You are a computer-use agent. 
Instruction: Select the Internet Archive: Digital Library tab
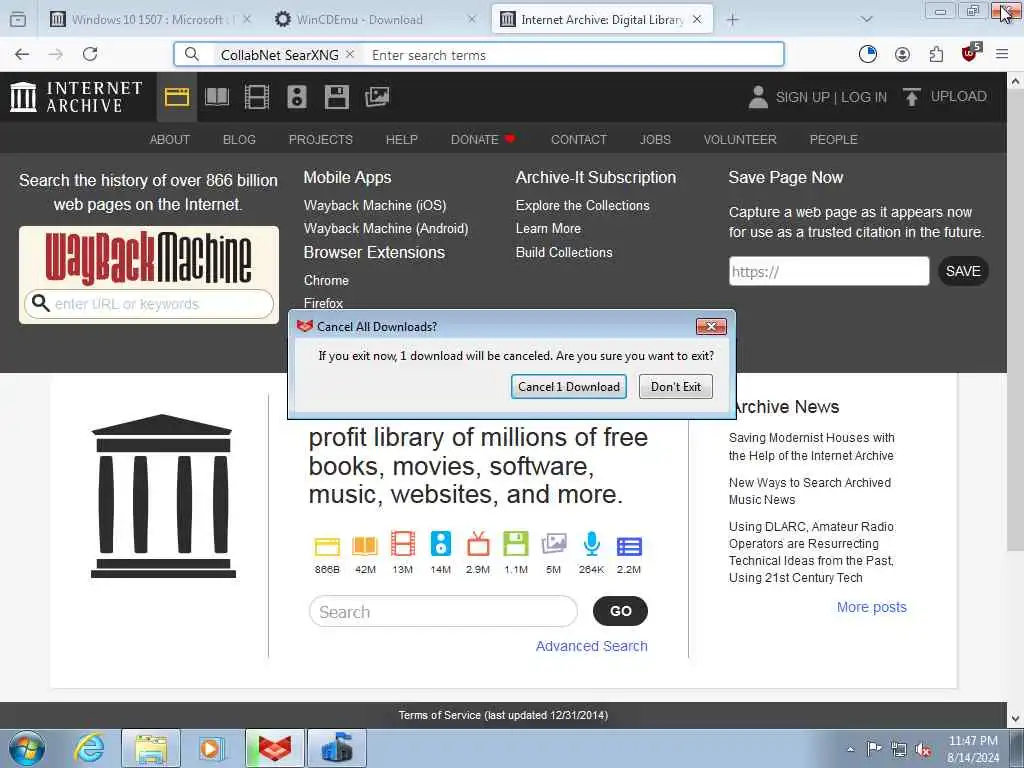601,20
